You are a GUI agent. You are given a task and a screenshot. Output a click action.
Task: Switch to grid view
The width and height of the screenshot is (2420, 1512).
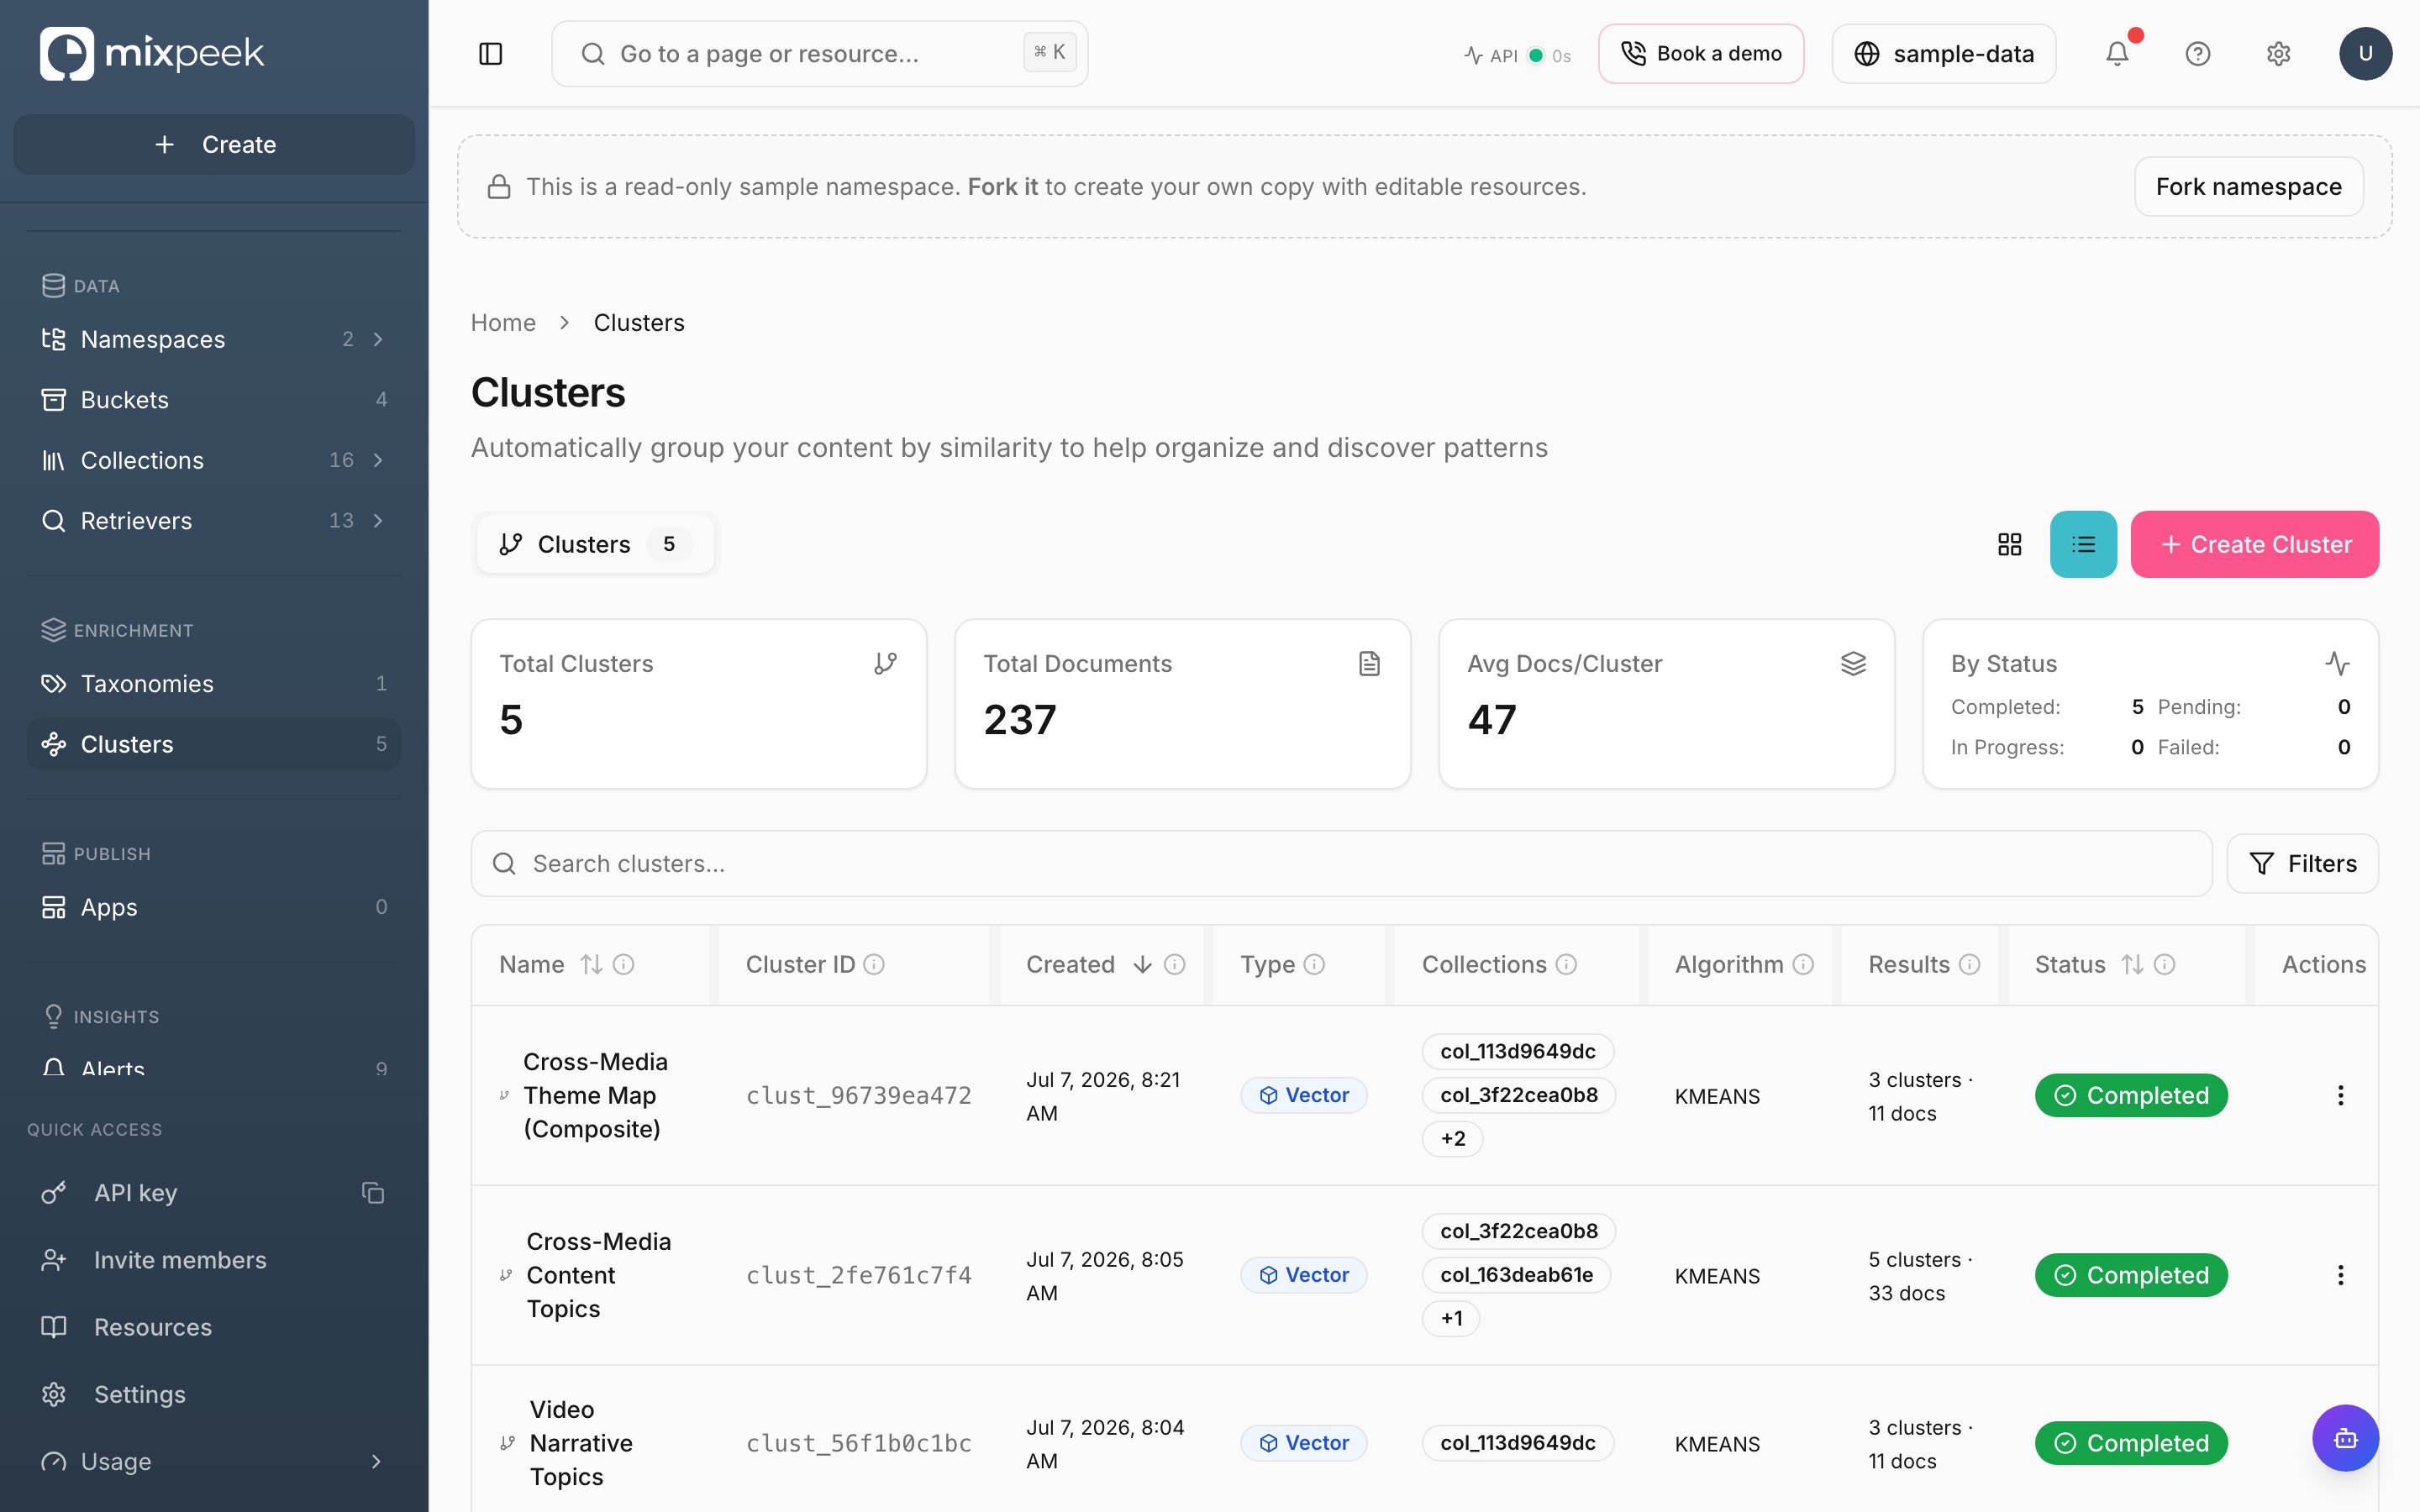pos(2009,544)
